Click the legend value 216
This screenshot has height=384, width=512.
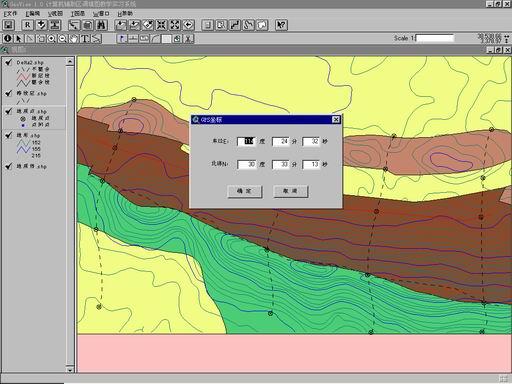tap(36, 155)
